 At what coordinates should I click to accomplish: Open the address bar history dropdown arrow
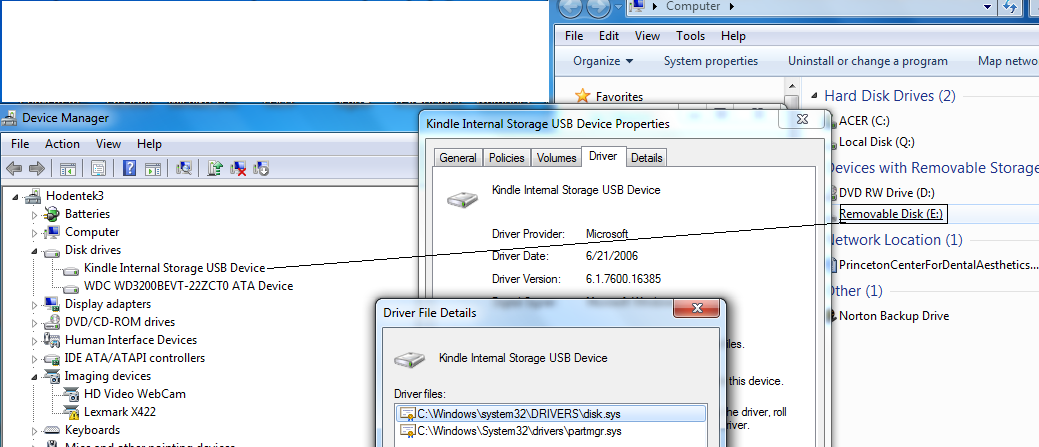point(987,7)
